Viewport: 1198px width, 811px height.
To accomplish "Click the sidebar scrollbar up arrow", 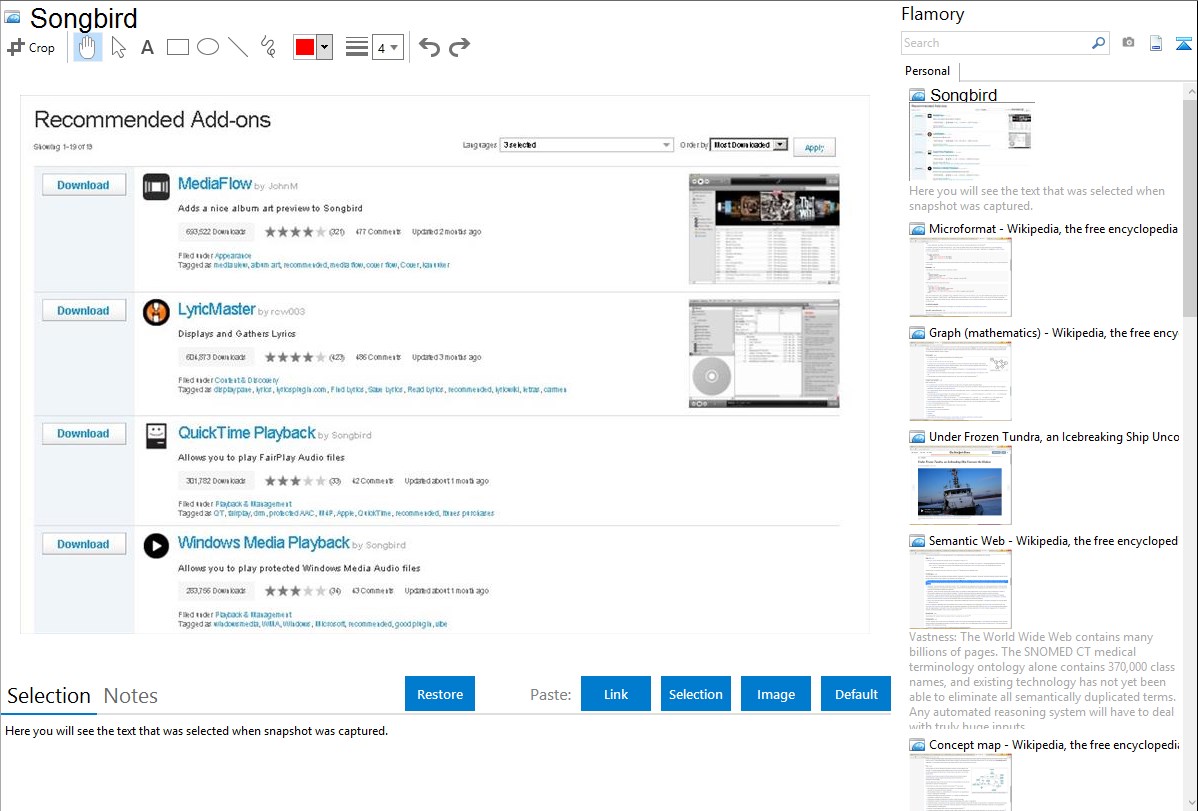I will (1191, 91).
